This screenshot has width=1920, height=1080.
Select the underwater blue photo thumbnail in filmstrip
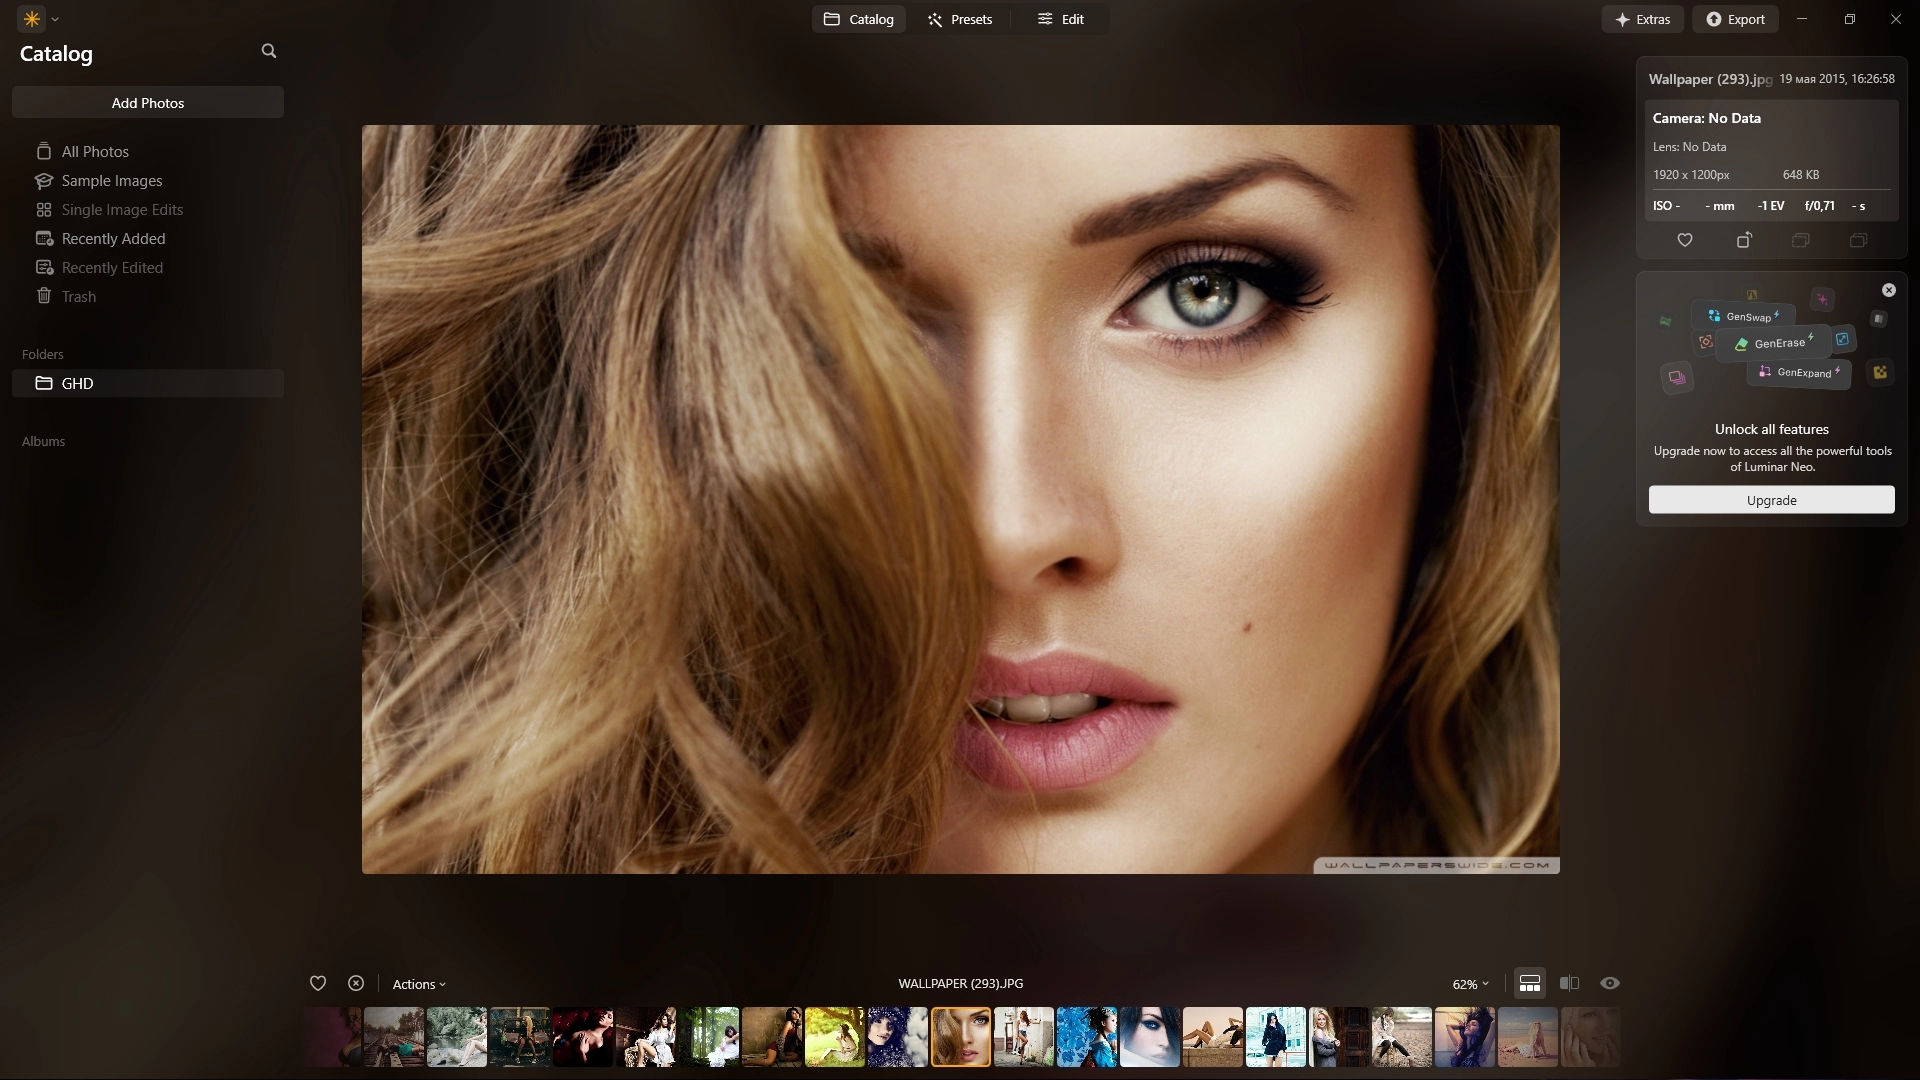(1087, 1037)
